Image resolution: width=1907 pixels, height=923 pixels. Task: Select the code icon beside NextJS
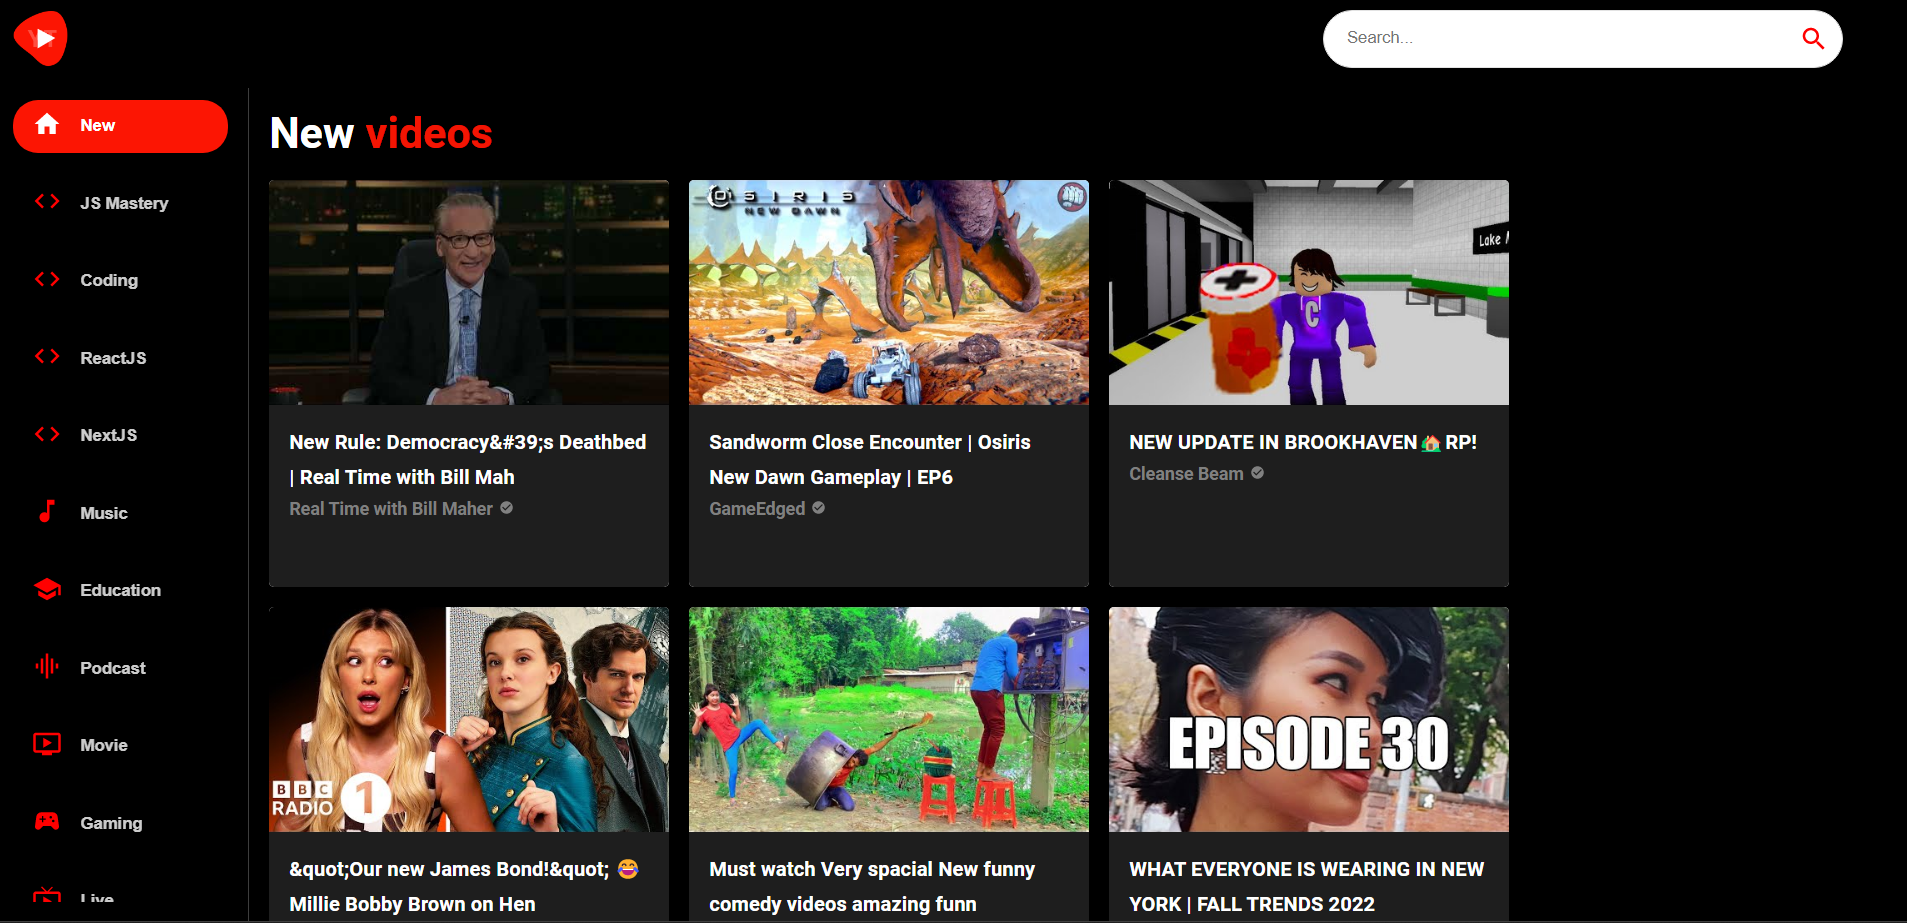[x=47, y=435]
